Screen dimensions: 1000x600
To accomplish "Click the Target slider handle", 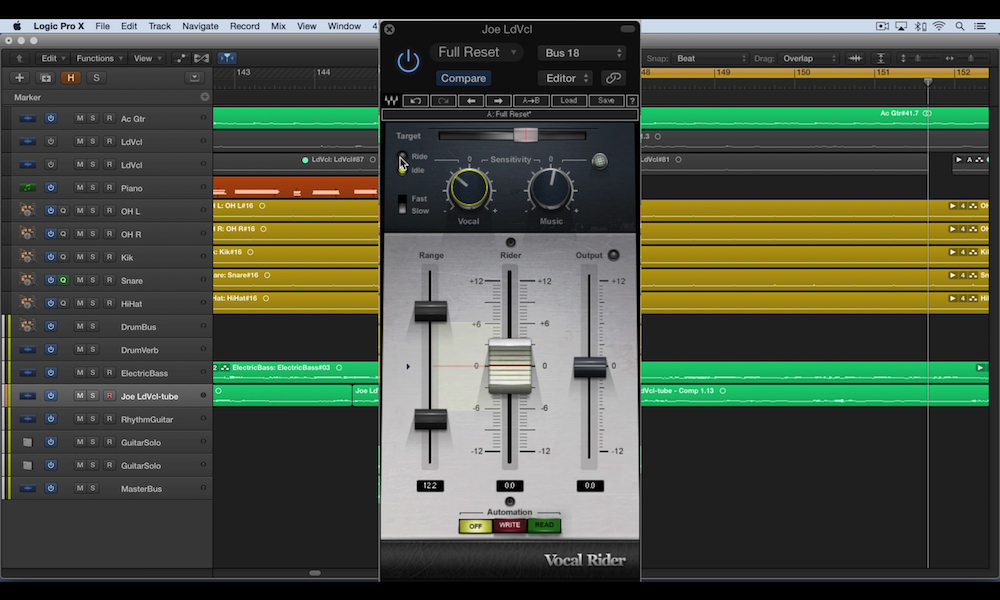I will point(526,135).
